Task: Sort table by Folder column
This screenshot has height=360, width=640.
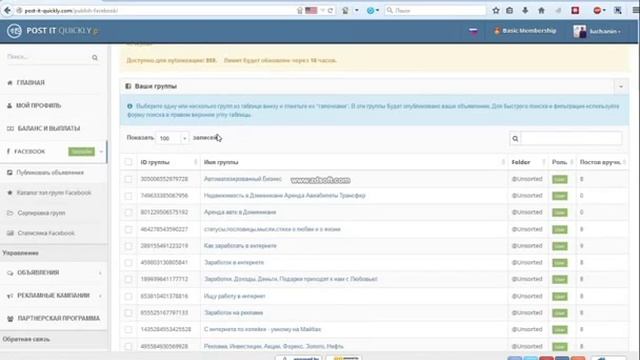Action: (x=528, y=162)
